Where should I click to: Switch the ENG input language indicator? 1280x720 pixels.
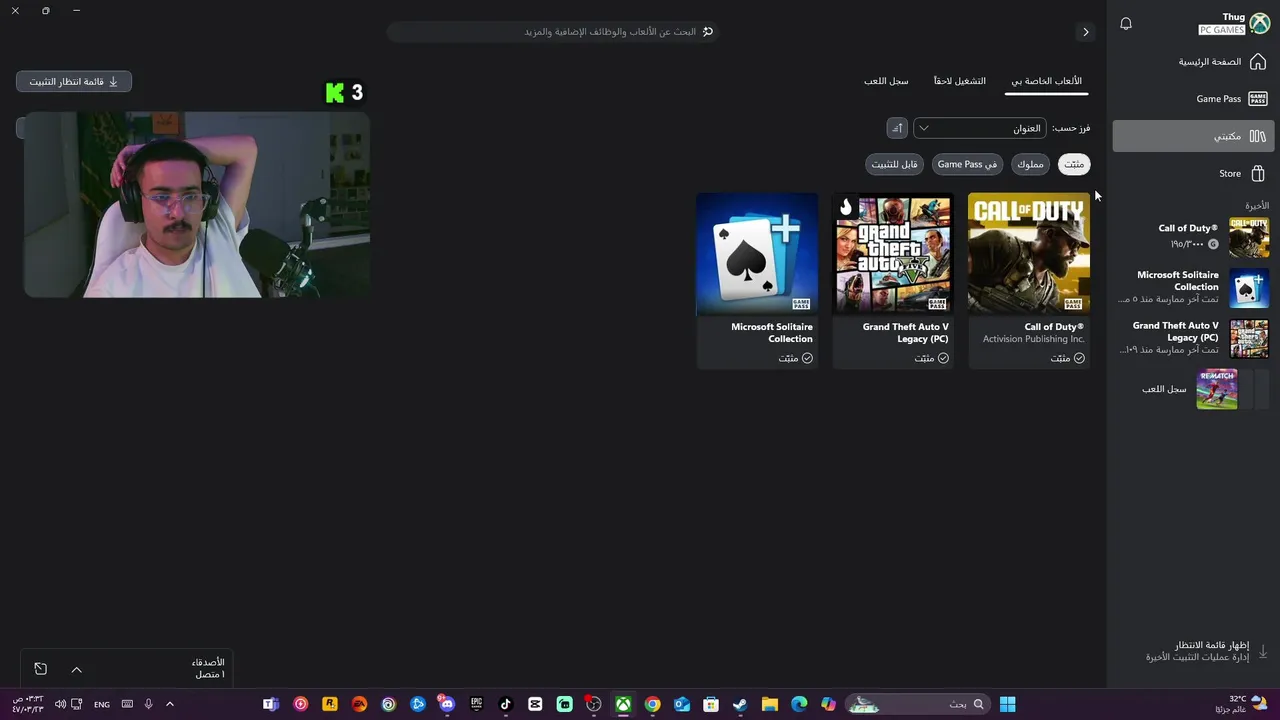coord(102,705)
